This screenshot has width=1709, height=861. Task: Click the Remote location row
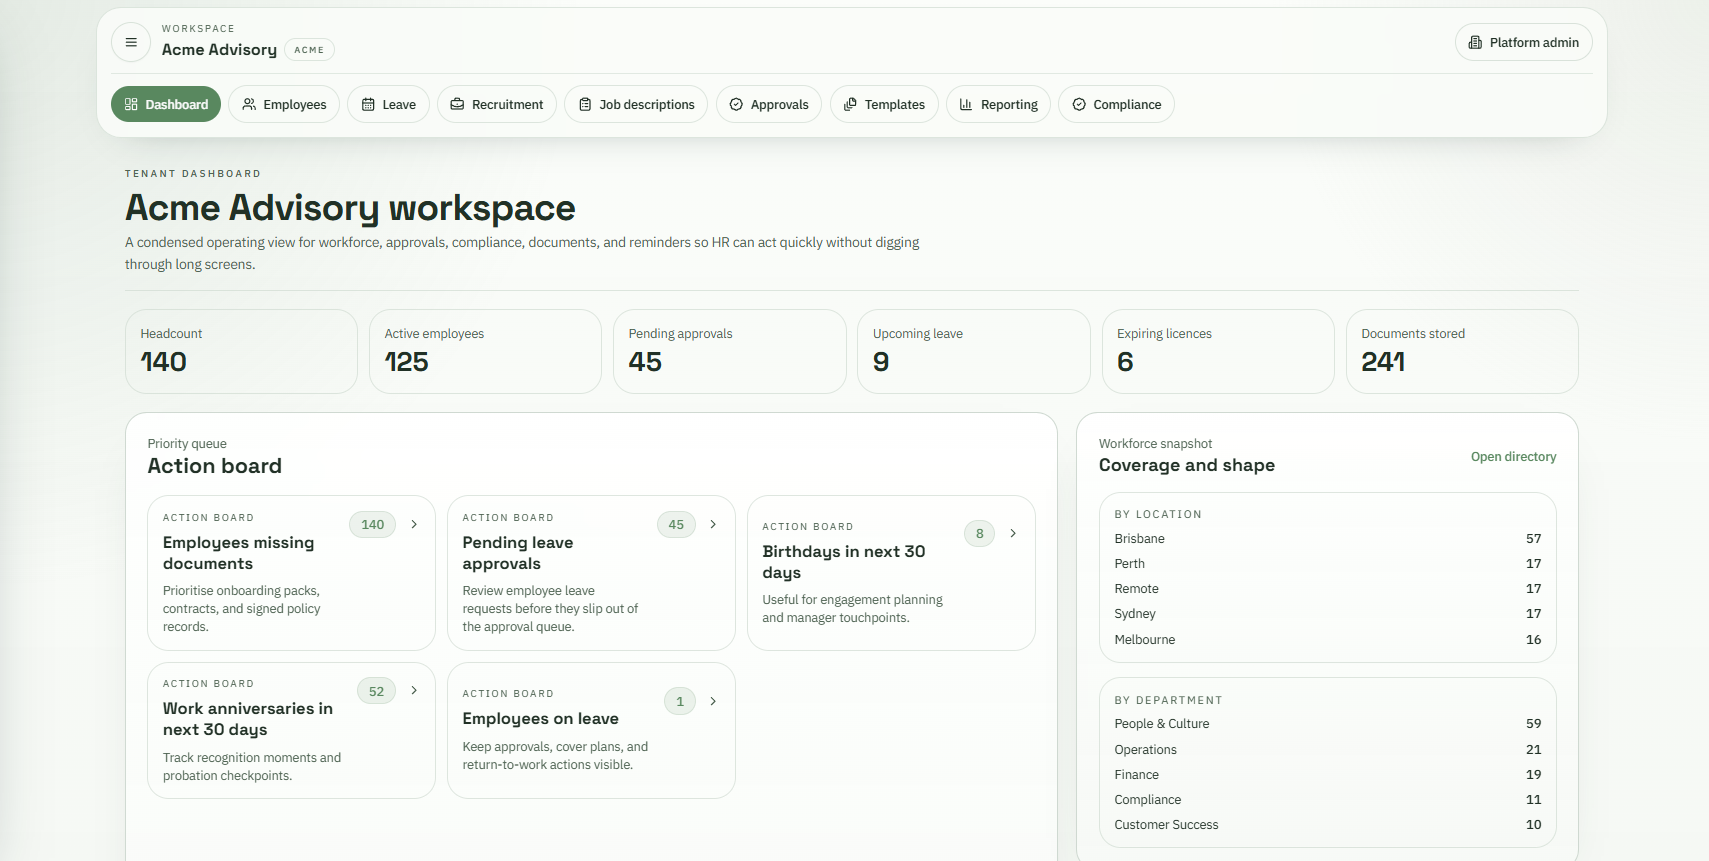click(x=1327, y=589)
